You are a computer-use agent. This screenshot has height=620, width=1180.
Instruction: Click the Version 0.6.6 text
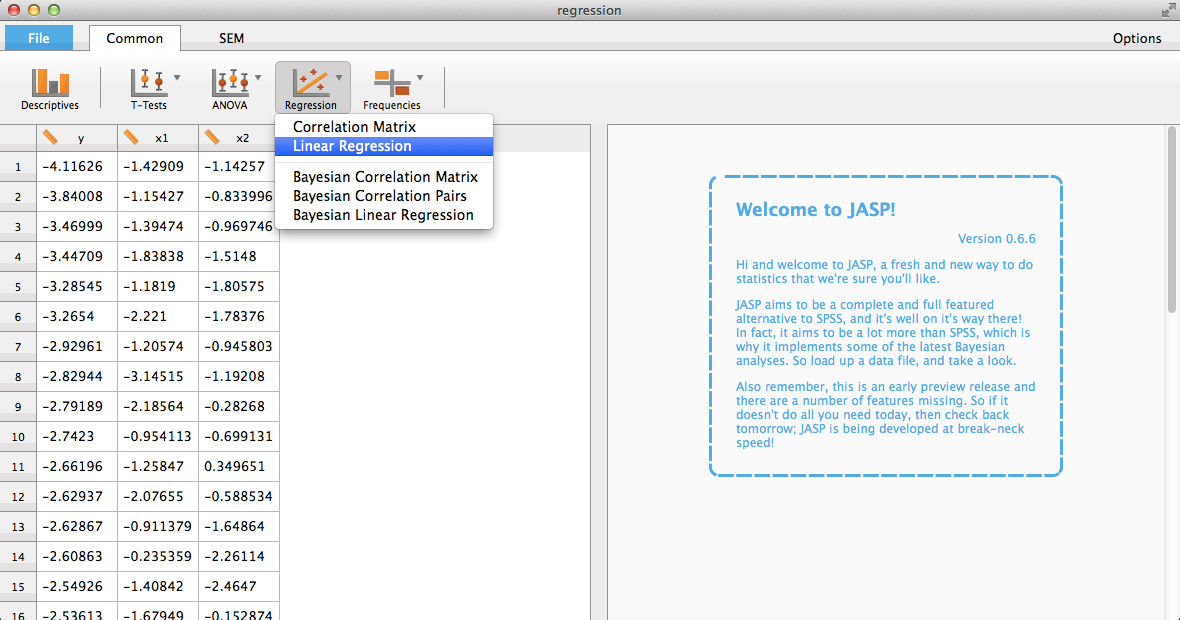pos(996,239)
